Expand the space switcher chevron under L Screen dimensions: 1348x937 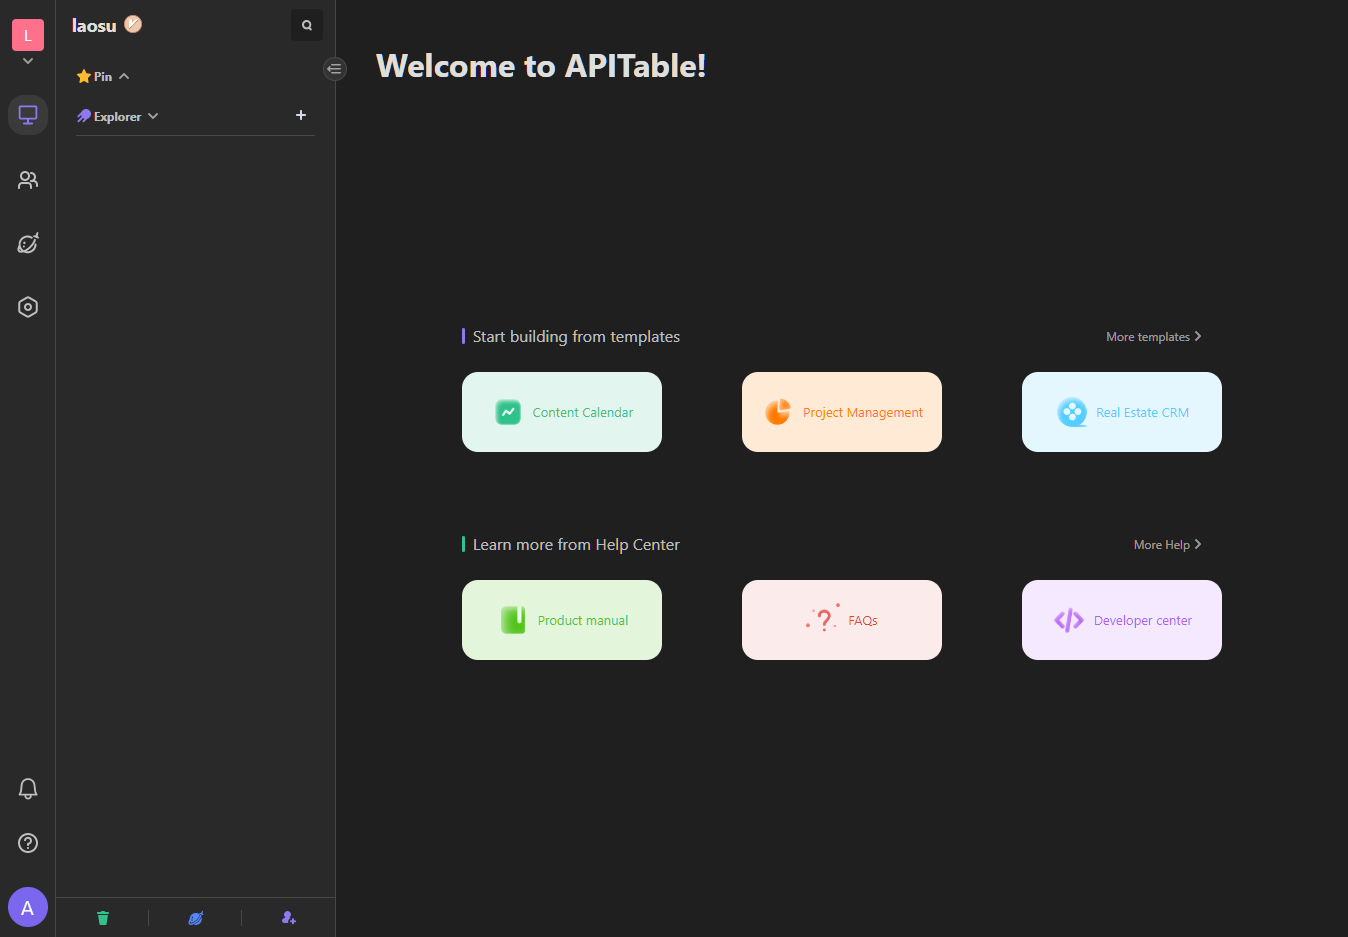pos(28,61)
